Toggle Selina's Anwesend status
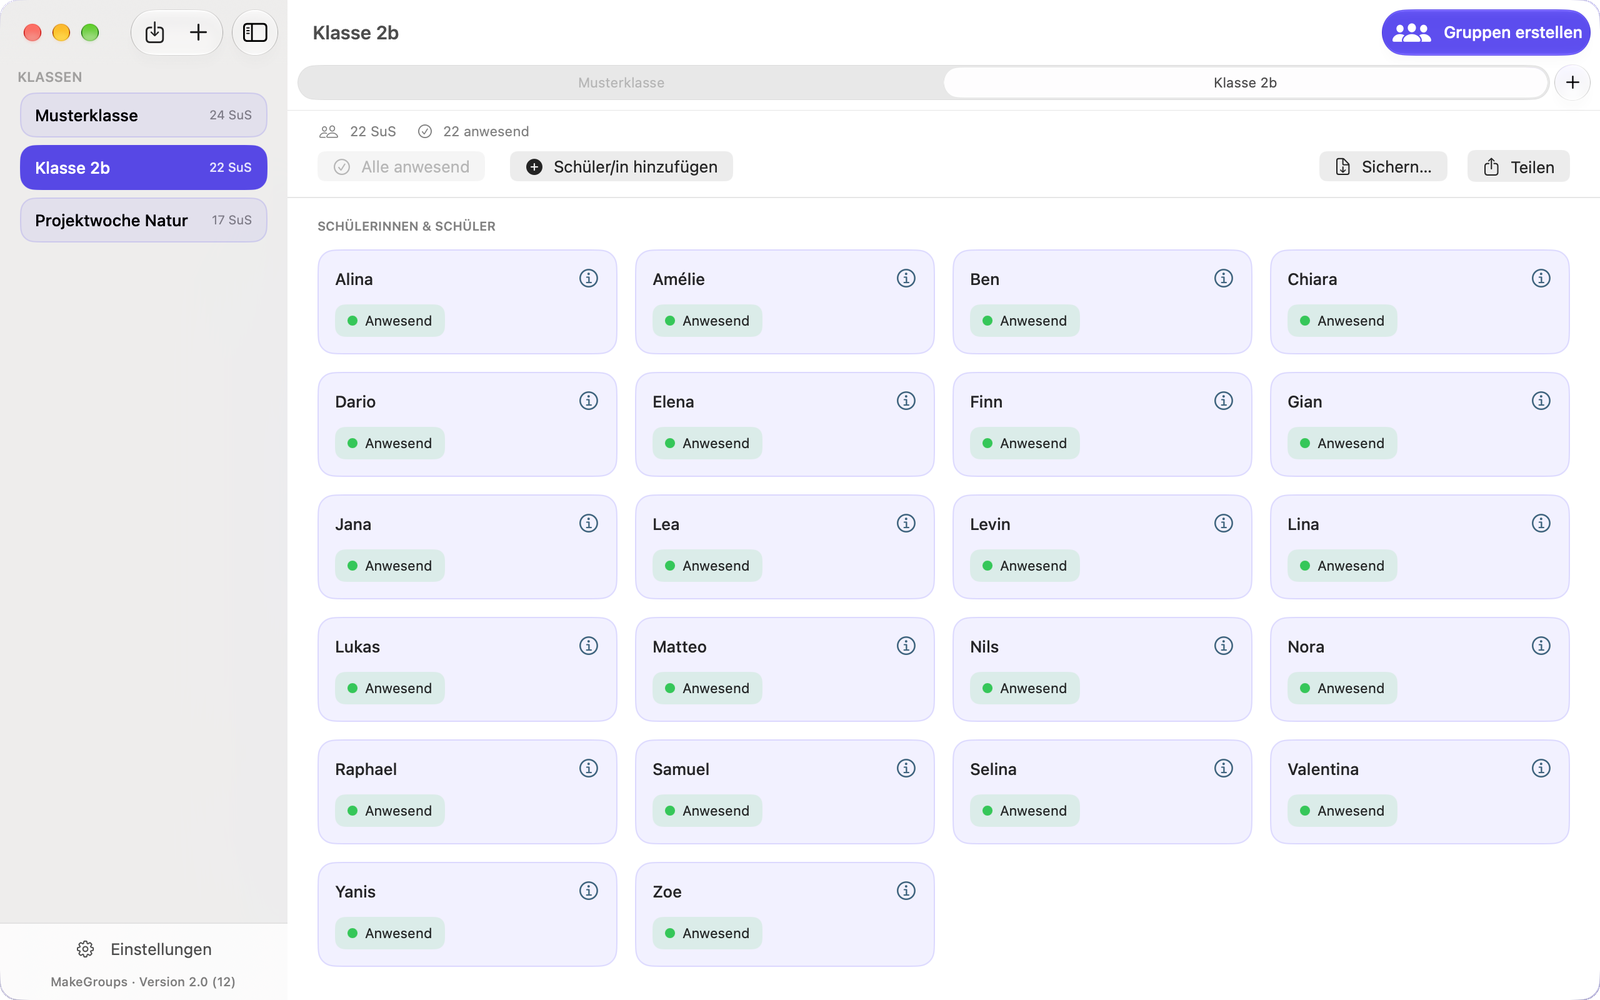This screenshot has width=1600, height=1000. coord(1025,811)
